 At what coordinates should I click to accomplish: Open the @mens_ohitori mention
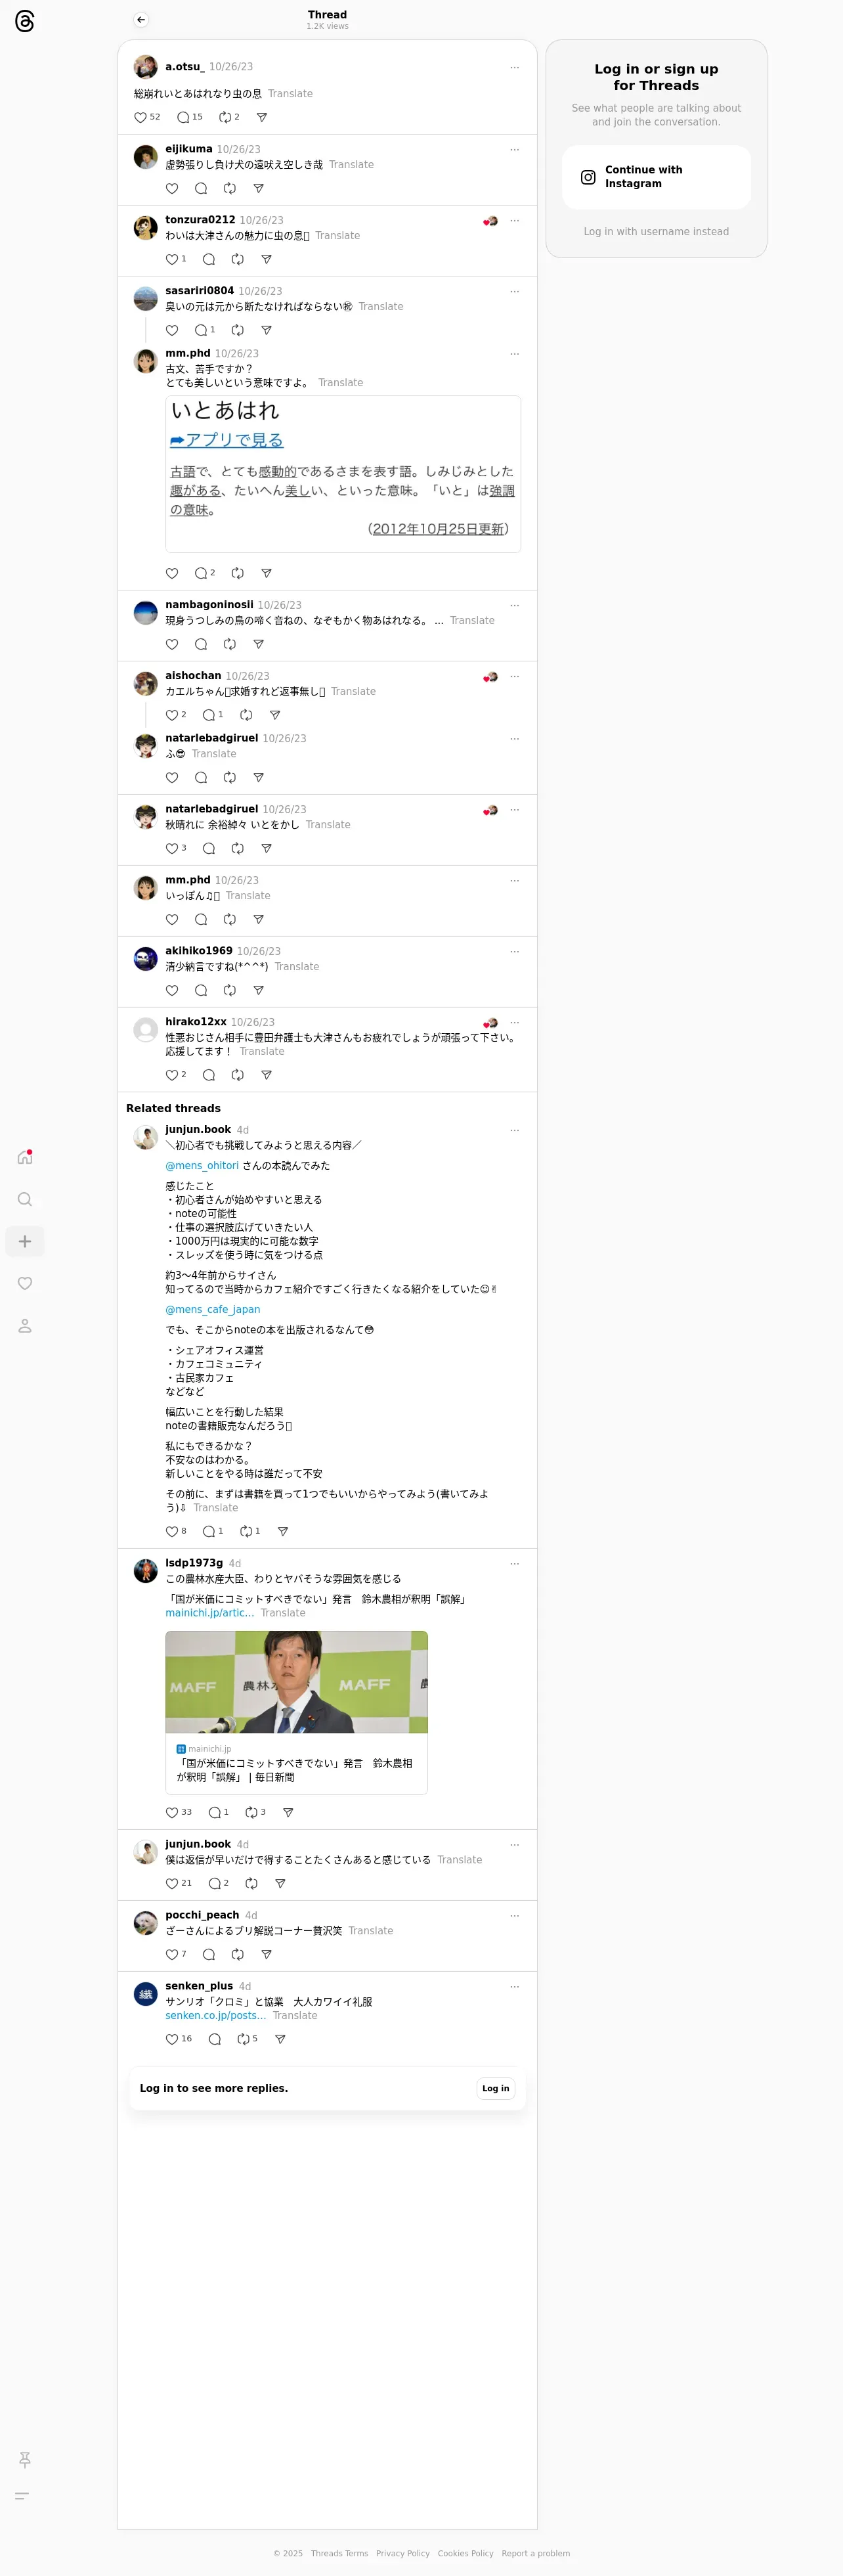202,1165
